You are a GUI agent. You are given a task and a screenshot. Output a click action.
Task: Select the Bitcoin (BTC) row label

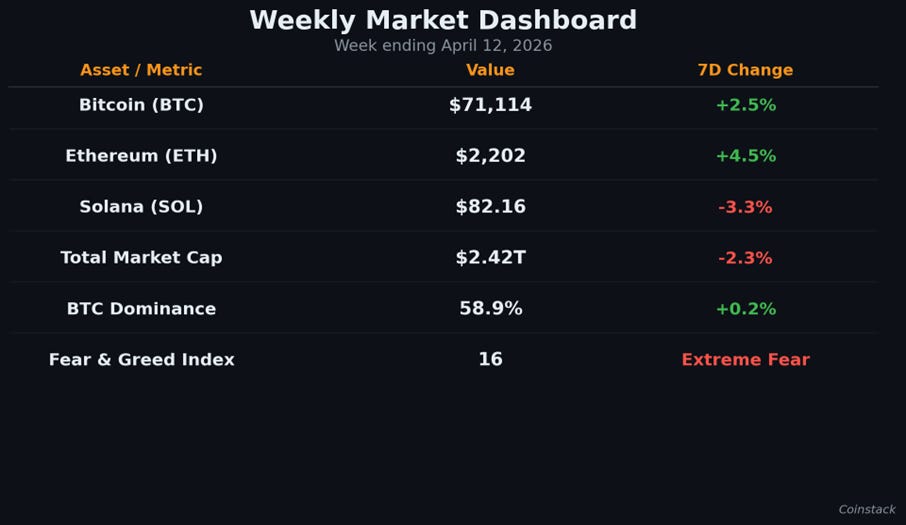point(141,105)
